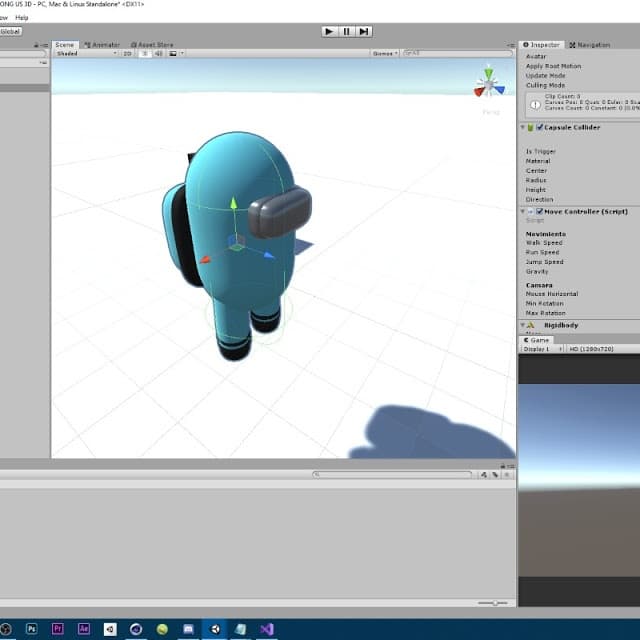
Task: Click the Move Controller script icon
Action: (531, 211)
